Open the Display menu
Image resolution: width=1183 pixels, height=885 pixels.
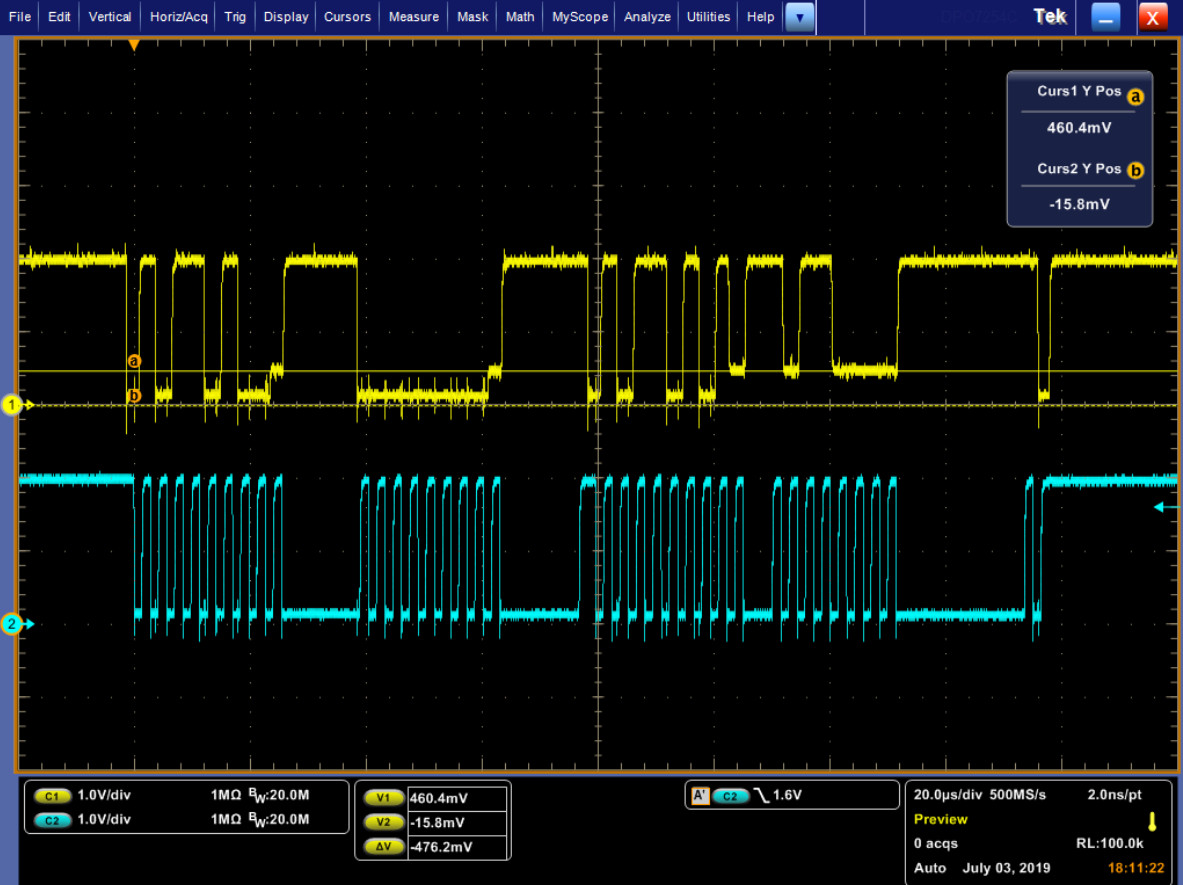coord(286,17)
